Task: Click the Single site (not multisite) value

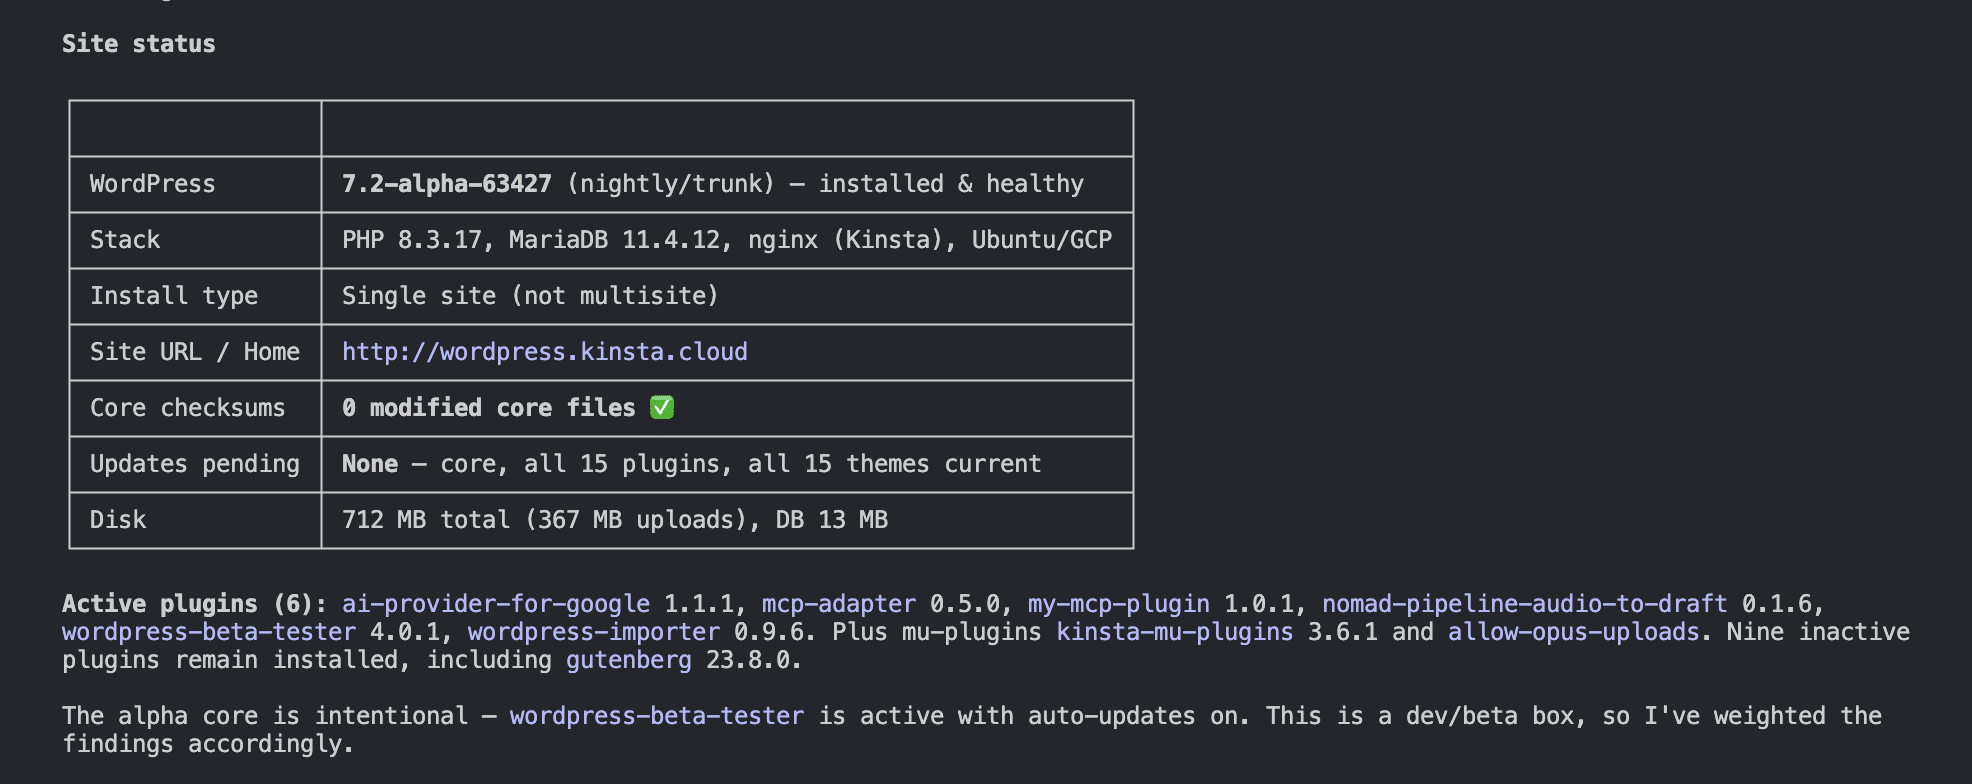Action: coord(530,296)
